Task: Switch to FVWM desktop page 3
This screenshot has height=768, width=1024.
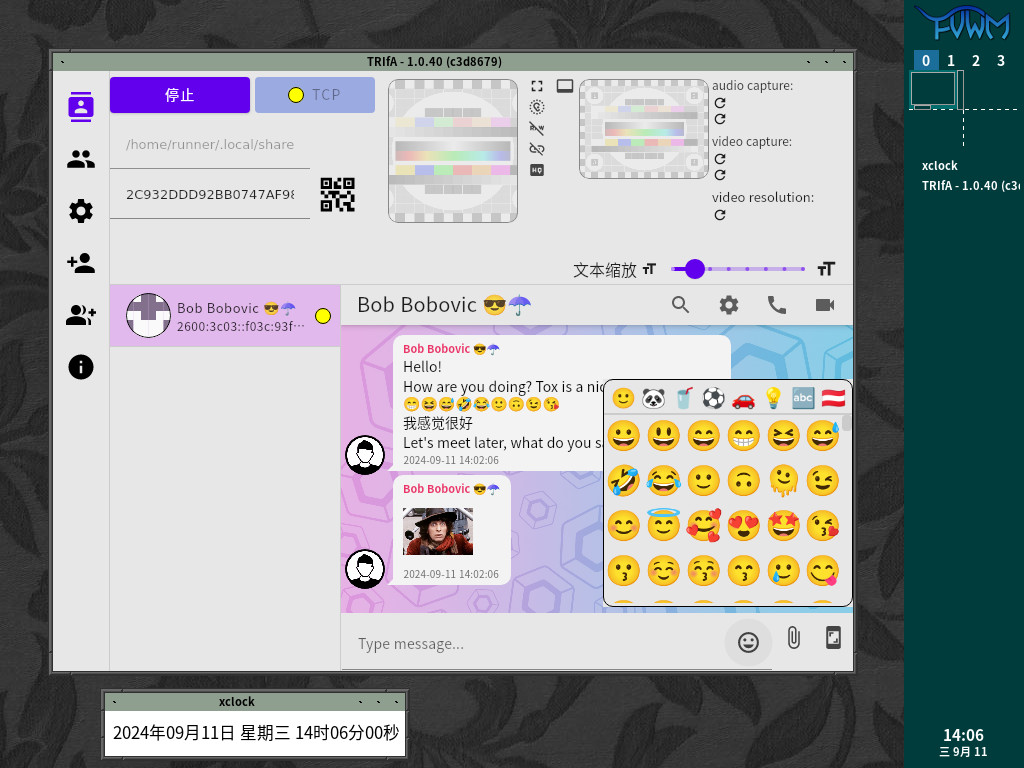Action: tap(1000, 61)
